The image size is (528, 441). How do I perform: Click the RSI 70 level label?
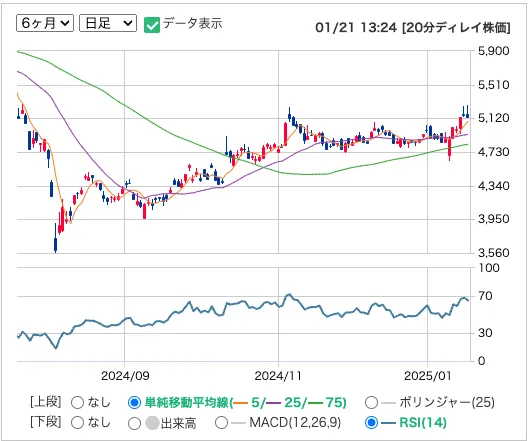485,296
